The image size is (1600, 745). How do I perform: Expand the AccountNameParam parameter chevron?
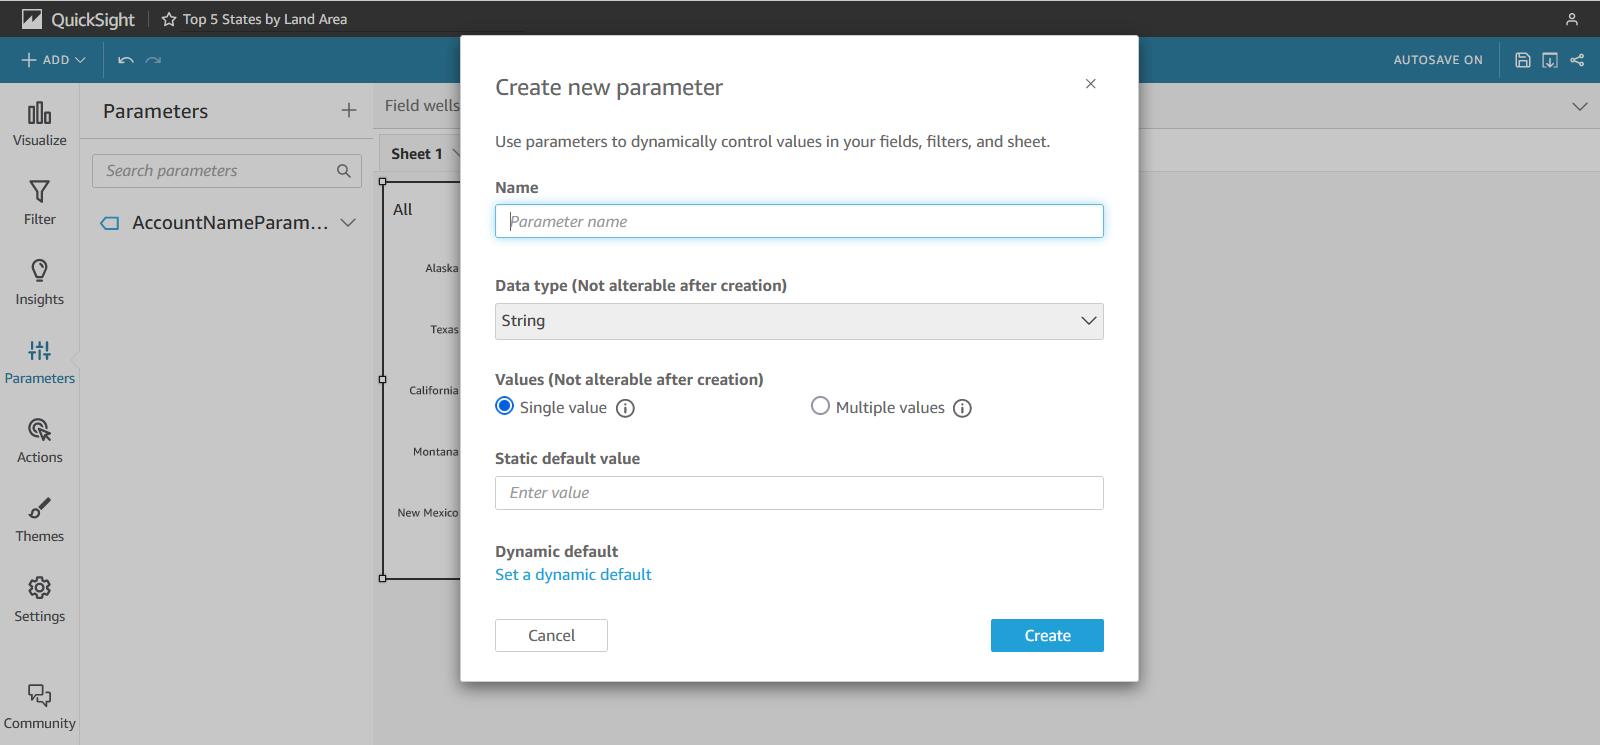click(348, 223)
